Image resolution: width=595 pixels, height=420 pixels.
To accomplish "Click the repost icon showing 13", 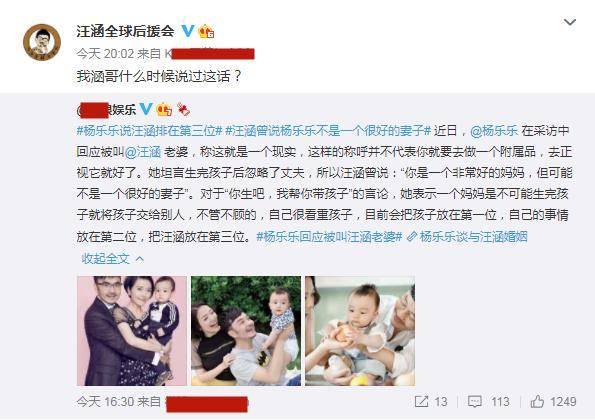I will coord(422,401).
